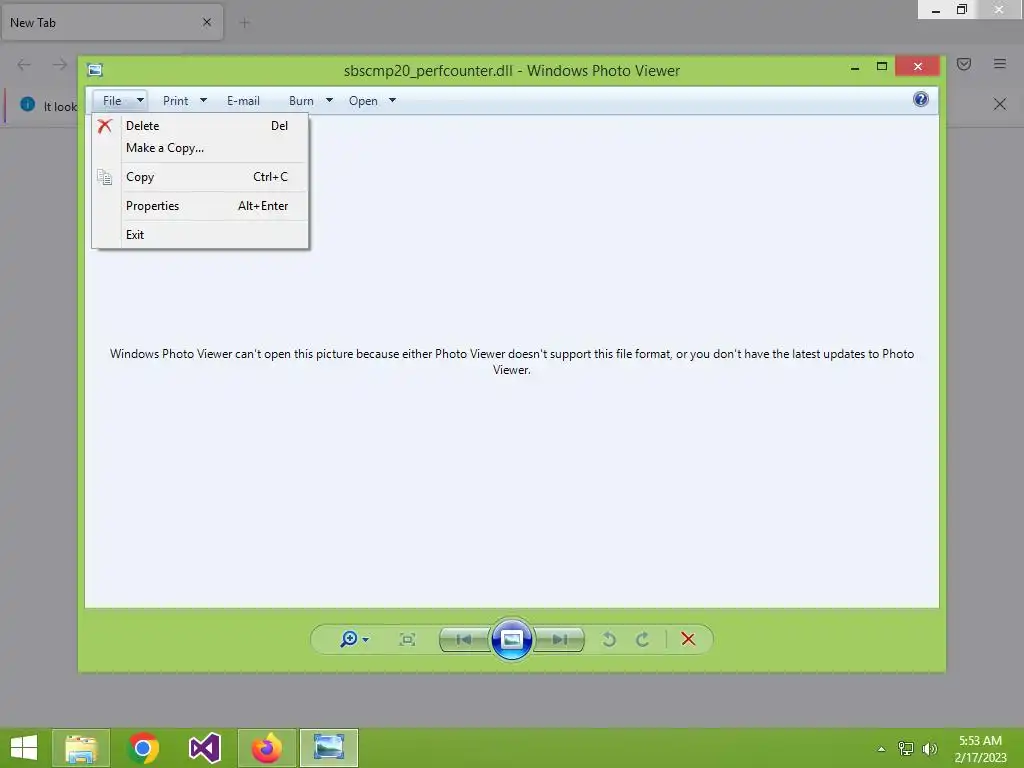This screenshot has height=768, width=1024.
Task: Go to the next picture
Action: click(559, 639)
